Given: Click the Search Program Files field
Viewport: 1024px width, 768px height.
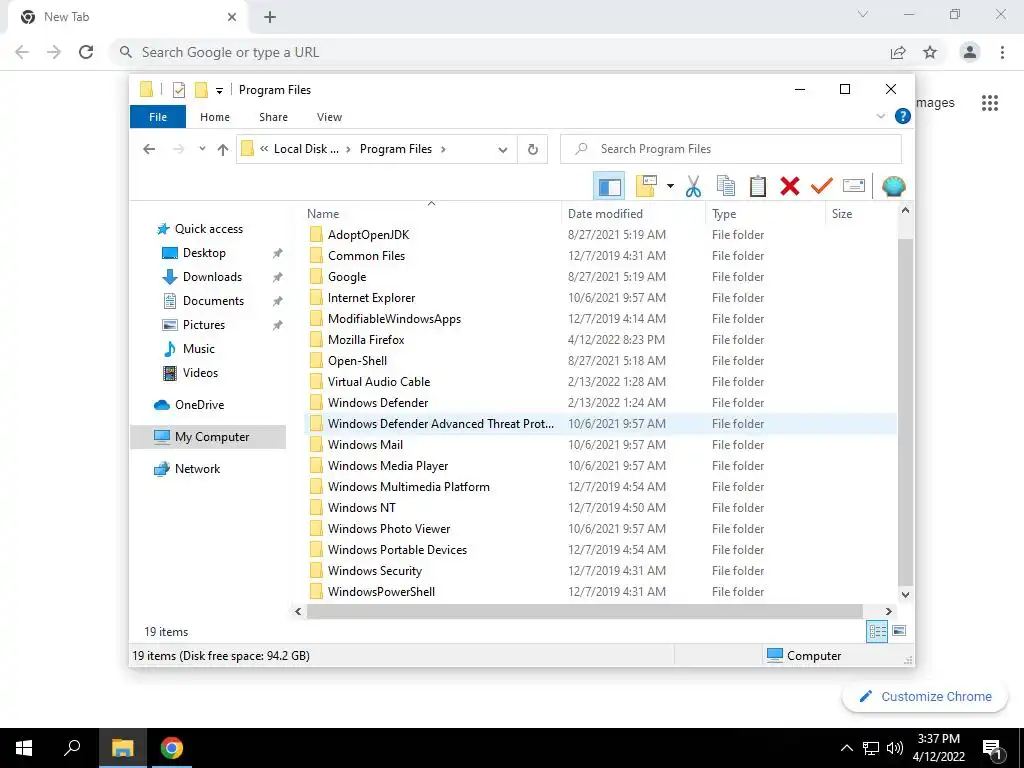Looking at the screenshot, I should point(731,149).
